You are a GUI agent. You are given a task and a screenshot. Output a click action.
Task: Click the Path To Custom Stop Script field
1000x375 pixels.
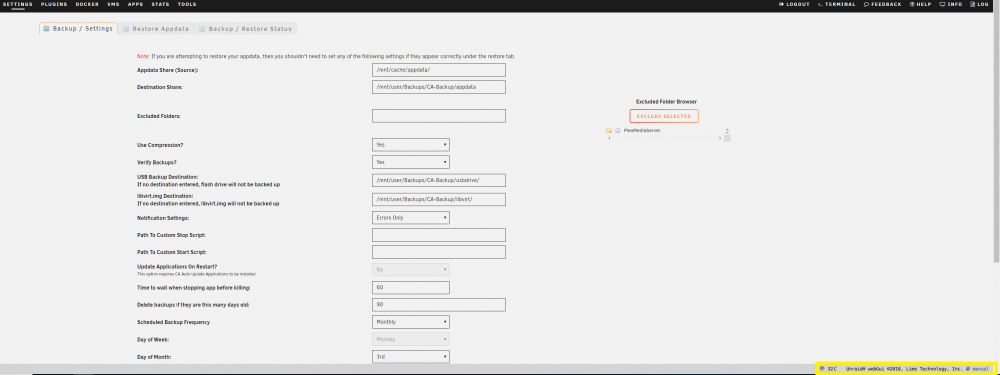pos(439,235)
